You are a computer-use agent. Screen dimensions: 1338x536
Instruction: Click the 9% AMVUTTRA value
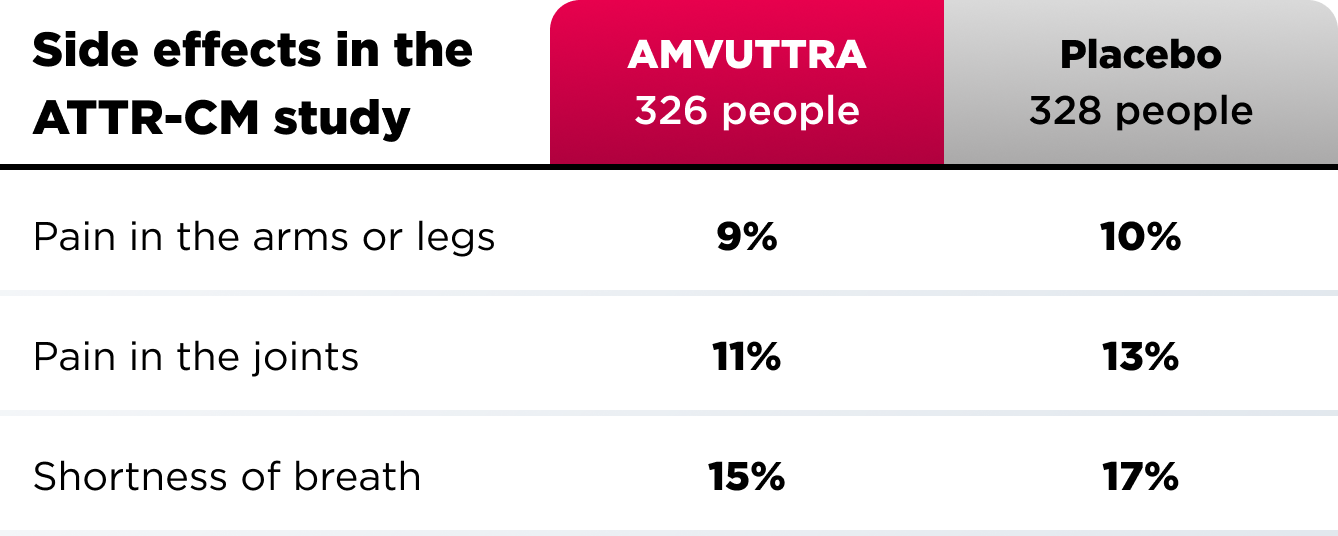click(746, 238)
